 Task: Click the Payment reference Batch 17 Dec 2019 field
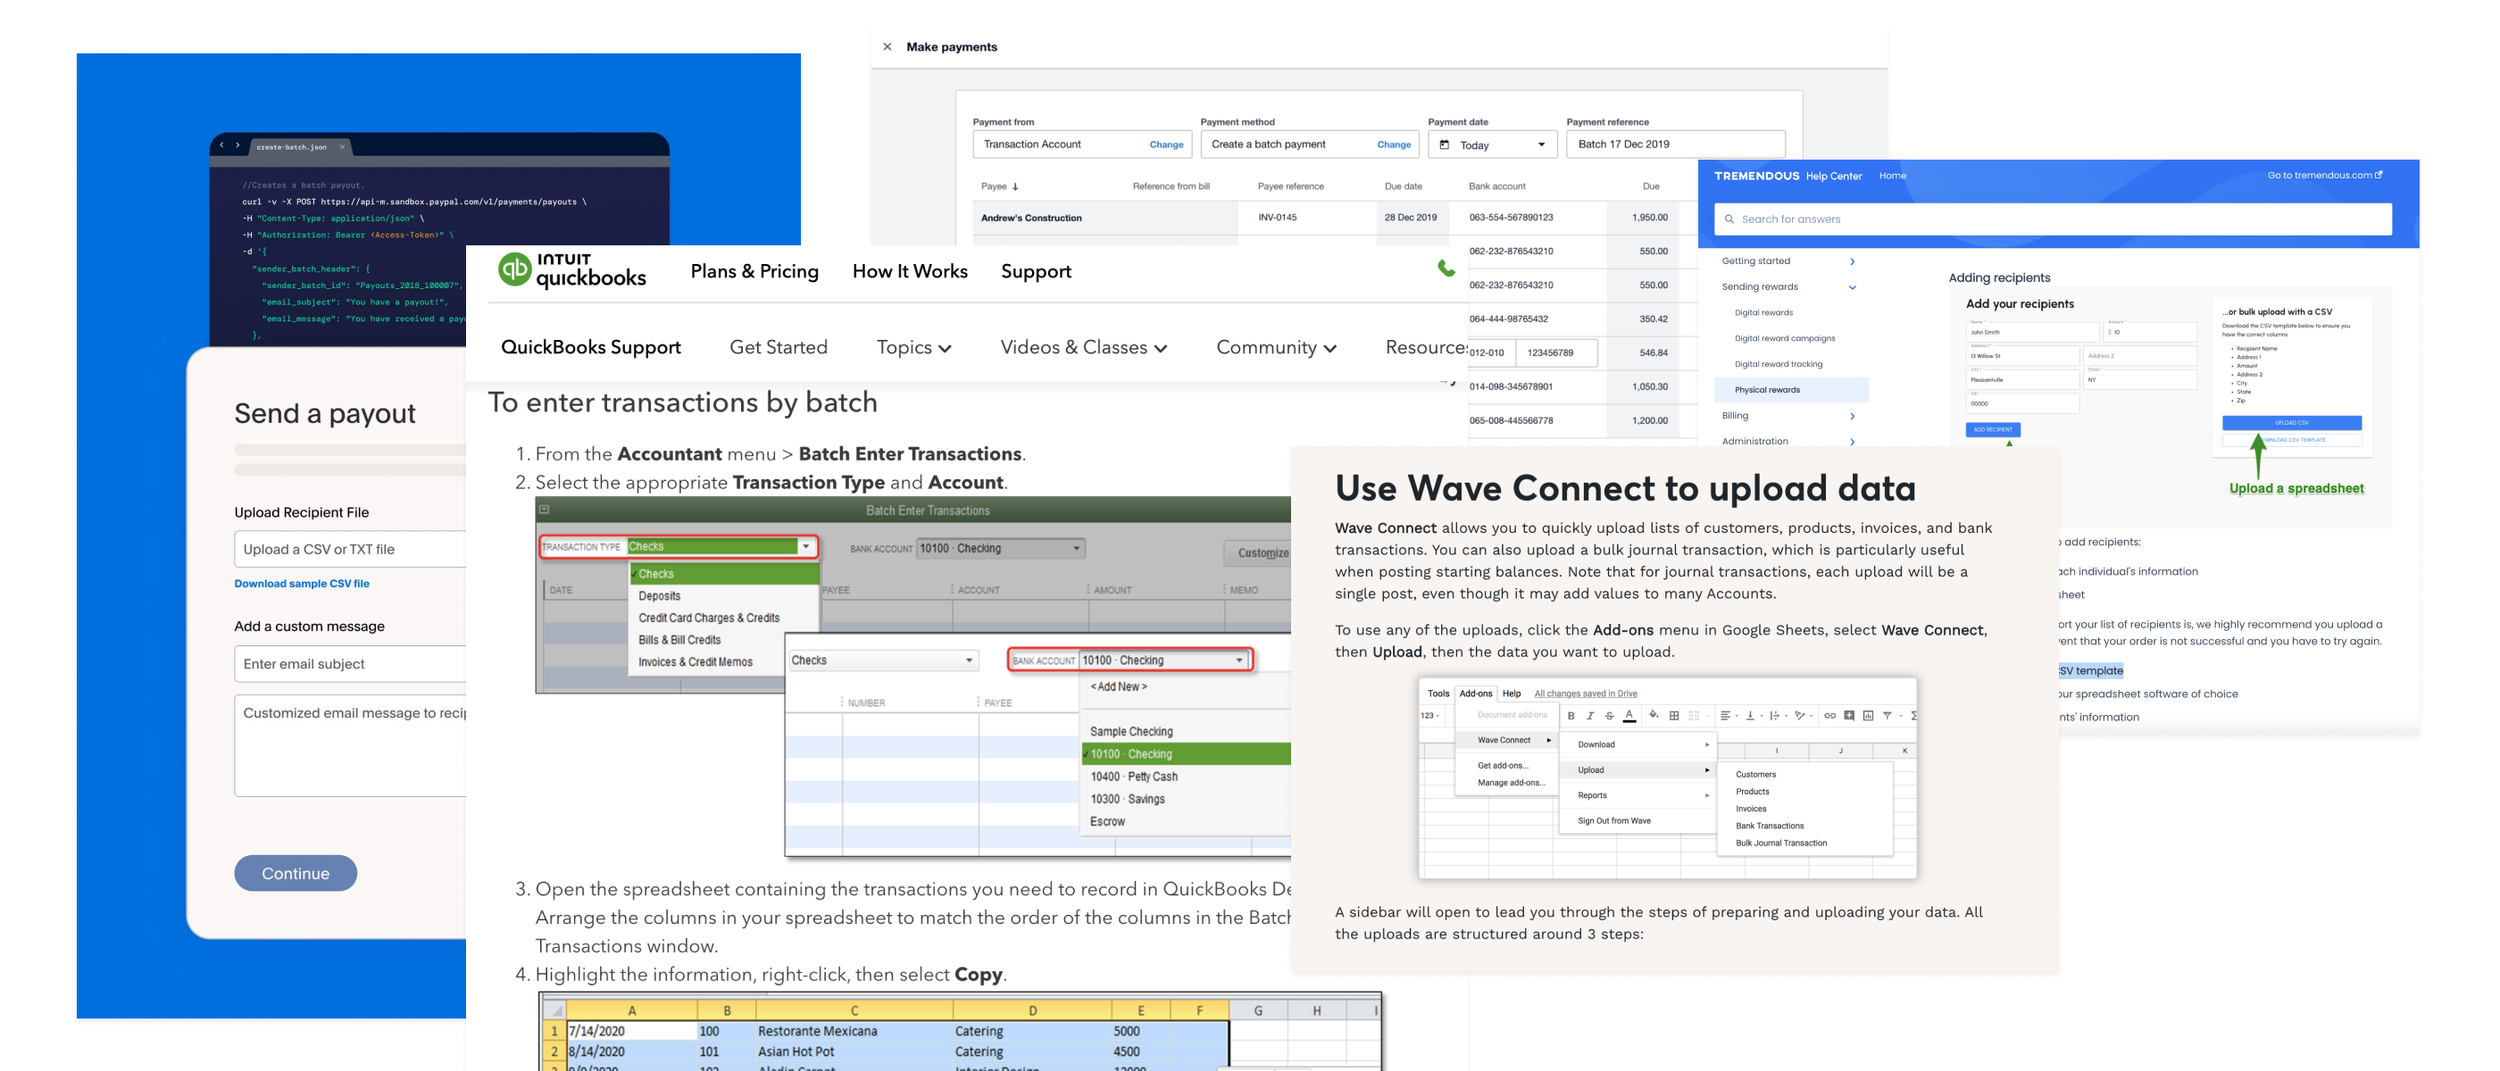(x=1675, y=145)
